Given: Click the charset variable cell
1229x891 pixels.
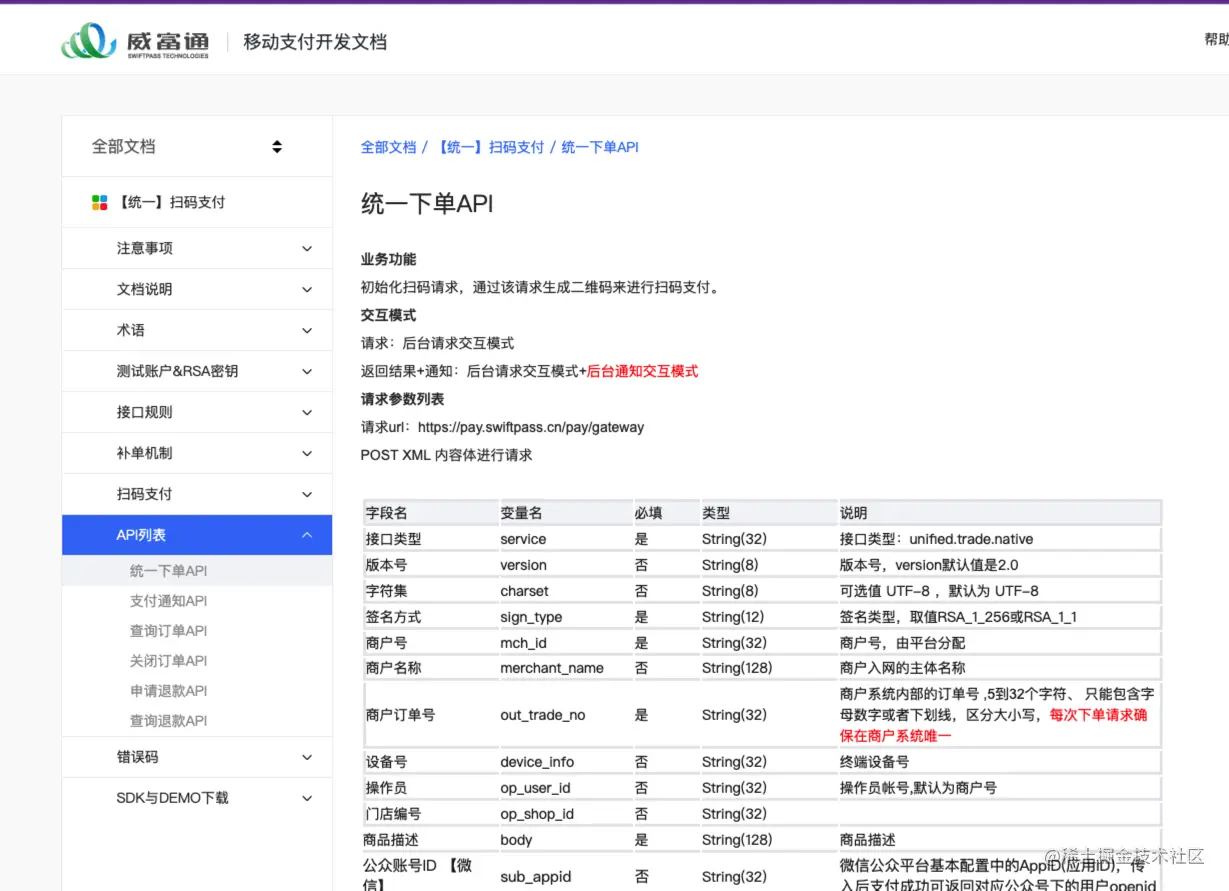Looking at the screenshot, I should [565, 591].
